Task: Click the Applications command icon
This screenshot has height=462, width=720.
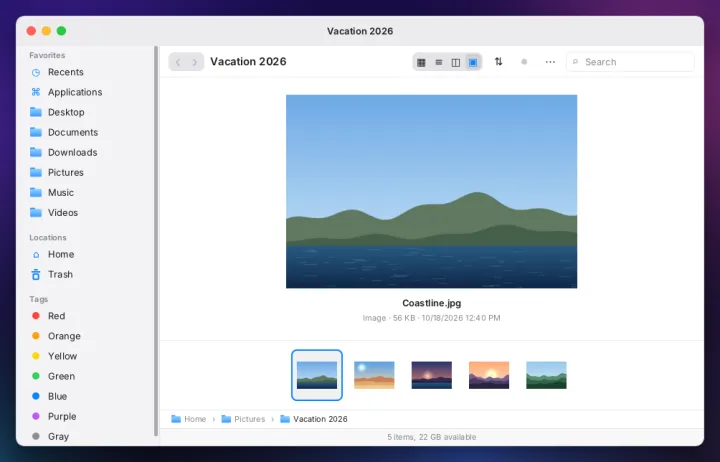Action: pyautogui.click(x=36, y=92)
